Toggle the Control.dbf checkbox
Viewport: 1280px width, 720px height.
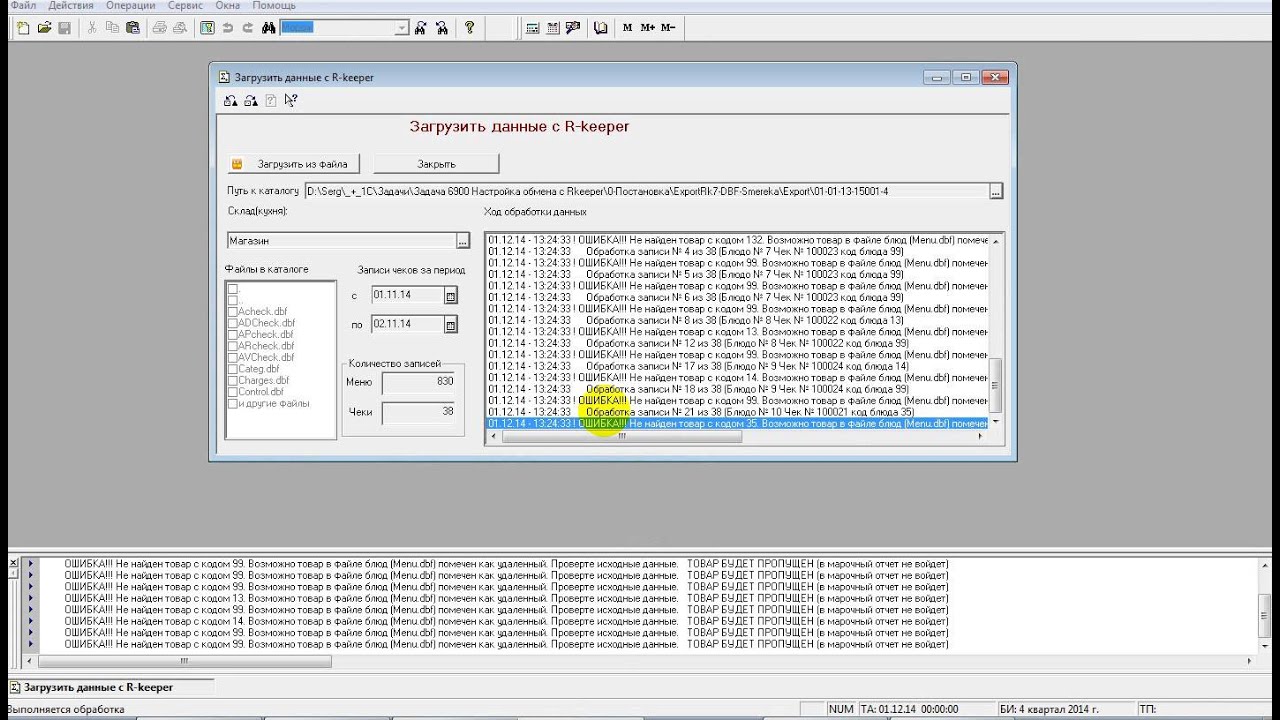coord(233,392)
